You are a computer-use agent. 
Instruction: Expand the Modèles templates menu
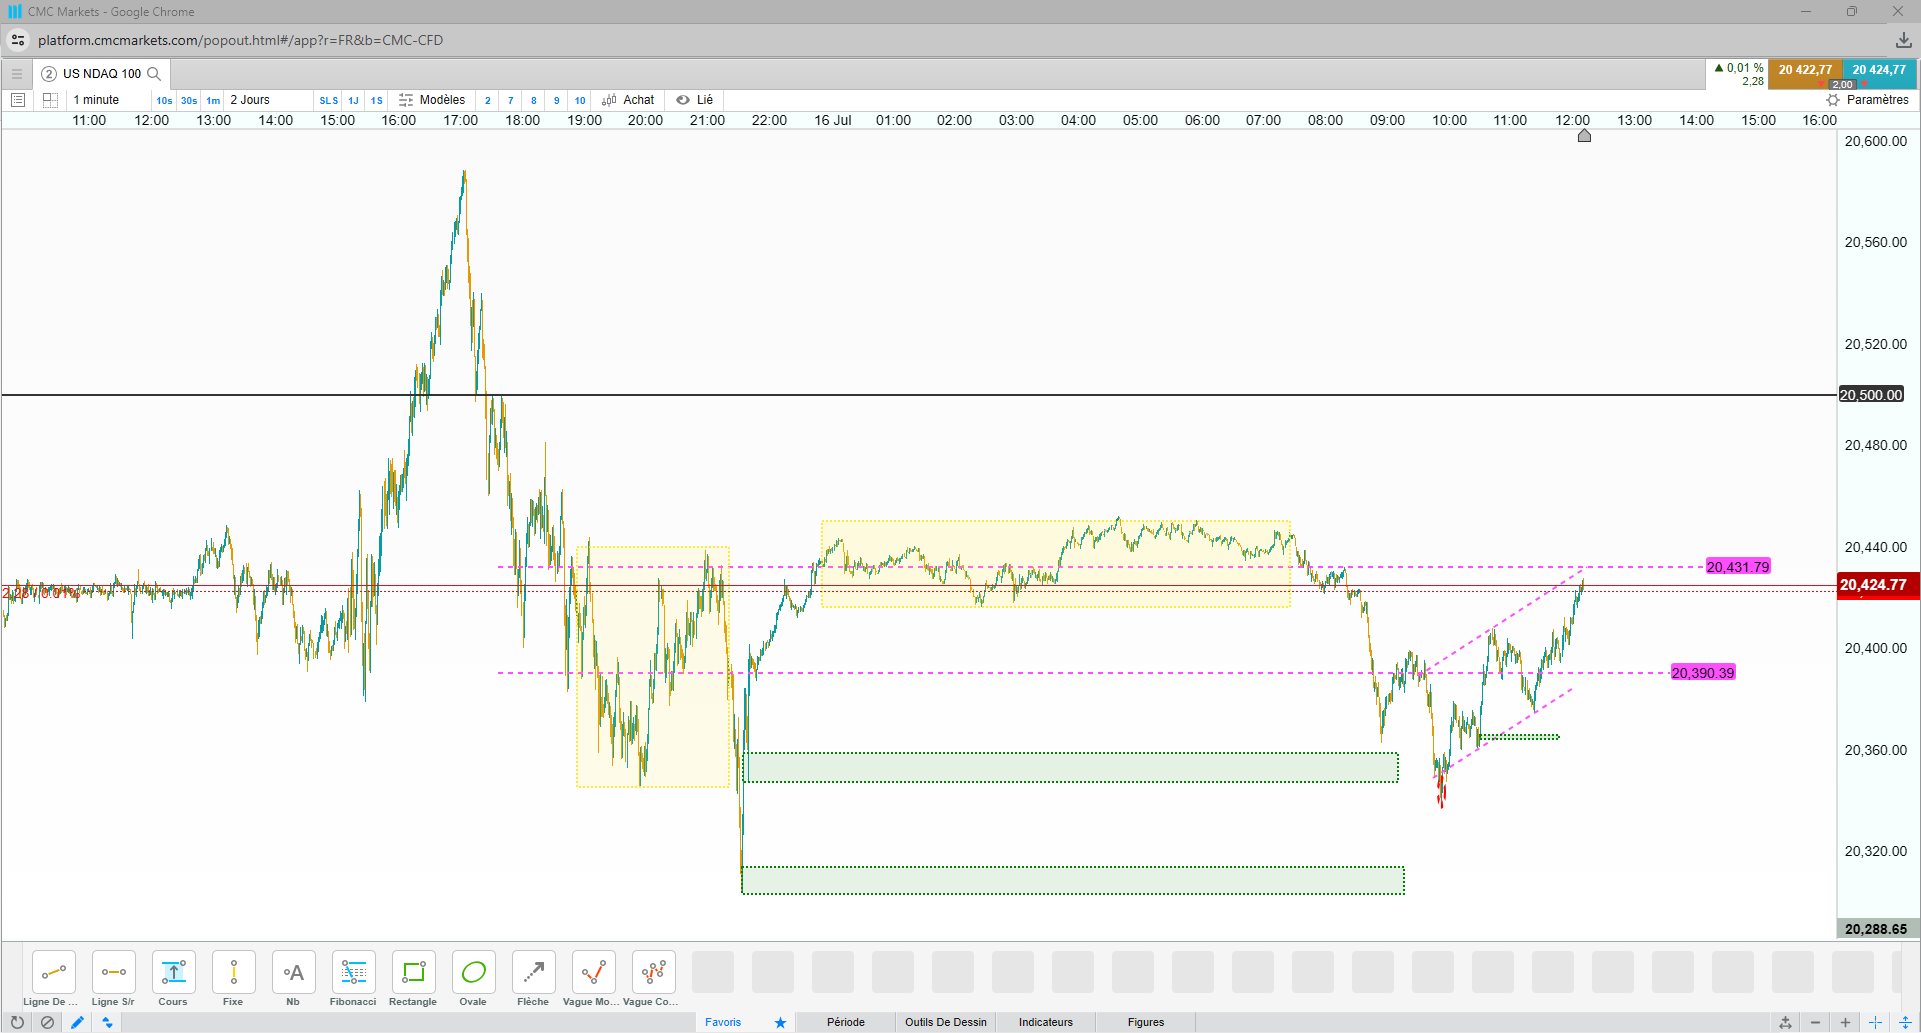(x=432, y=100)
